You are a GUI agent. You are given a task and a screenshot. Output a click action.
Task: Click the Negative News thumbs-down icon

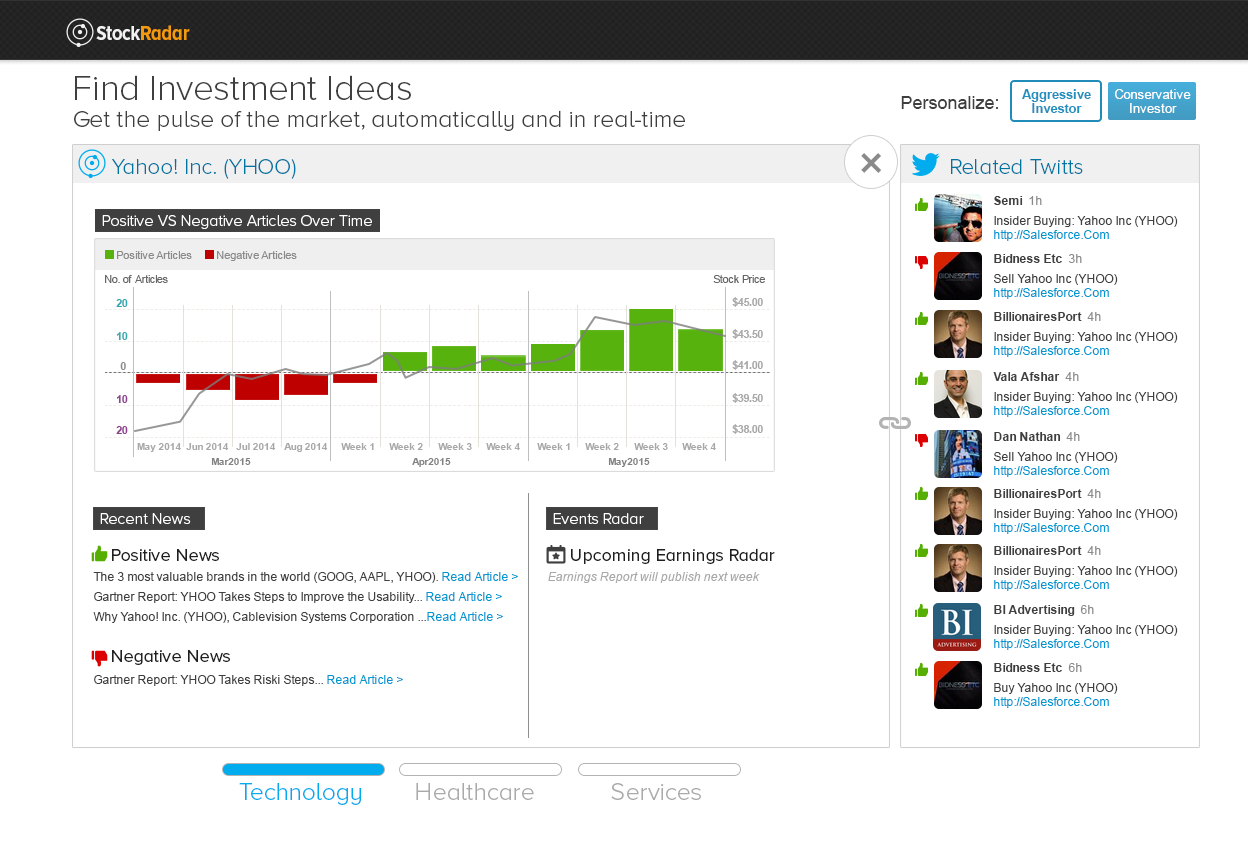[99, 657]
